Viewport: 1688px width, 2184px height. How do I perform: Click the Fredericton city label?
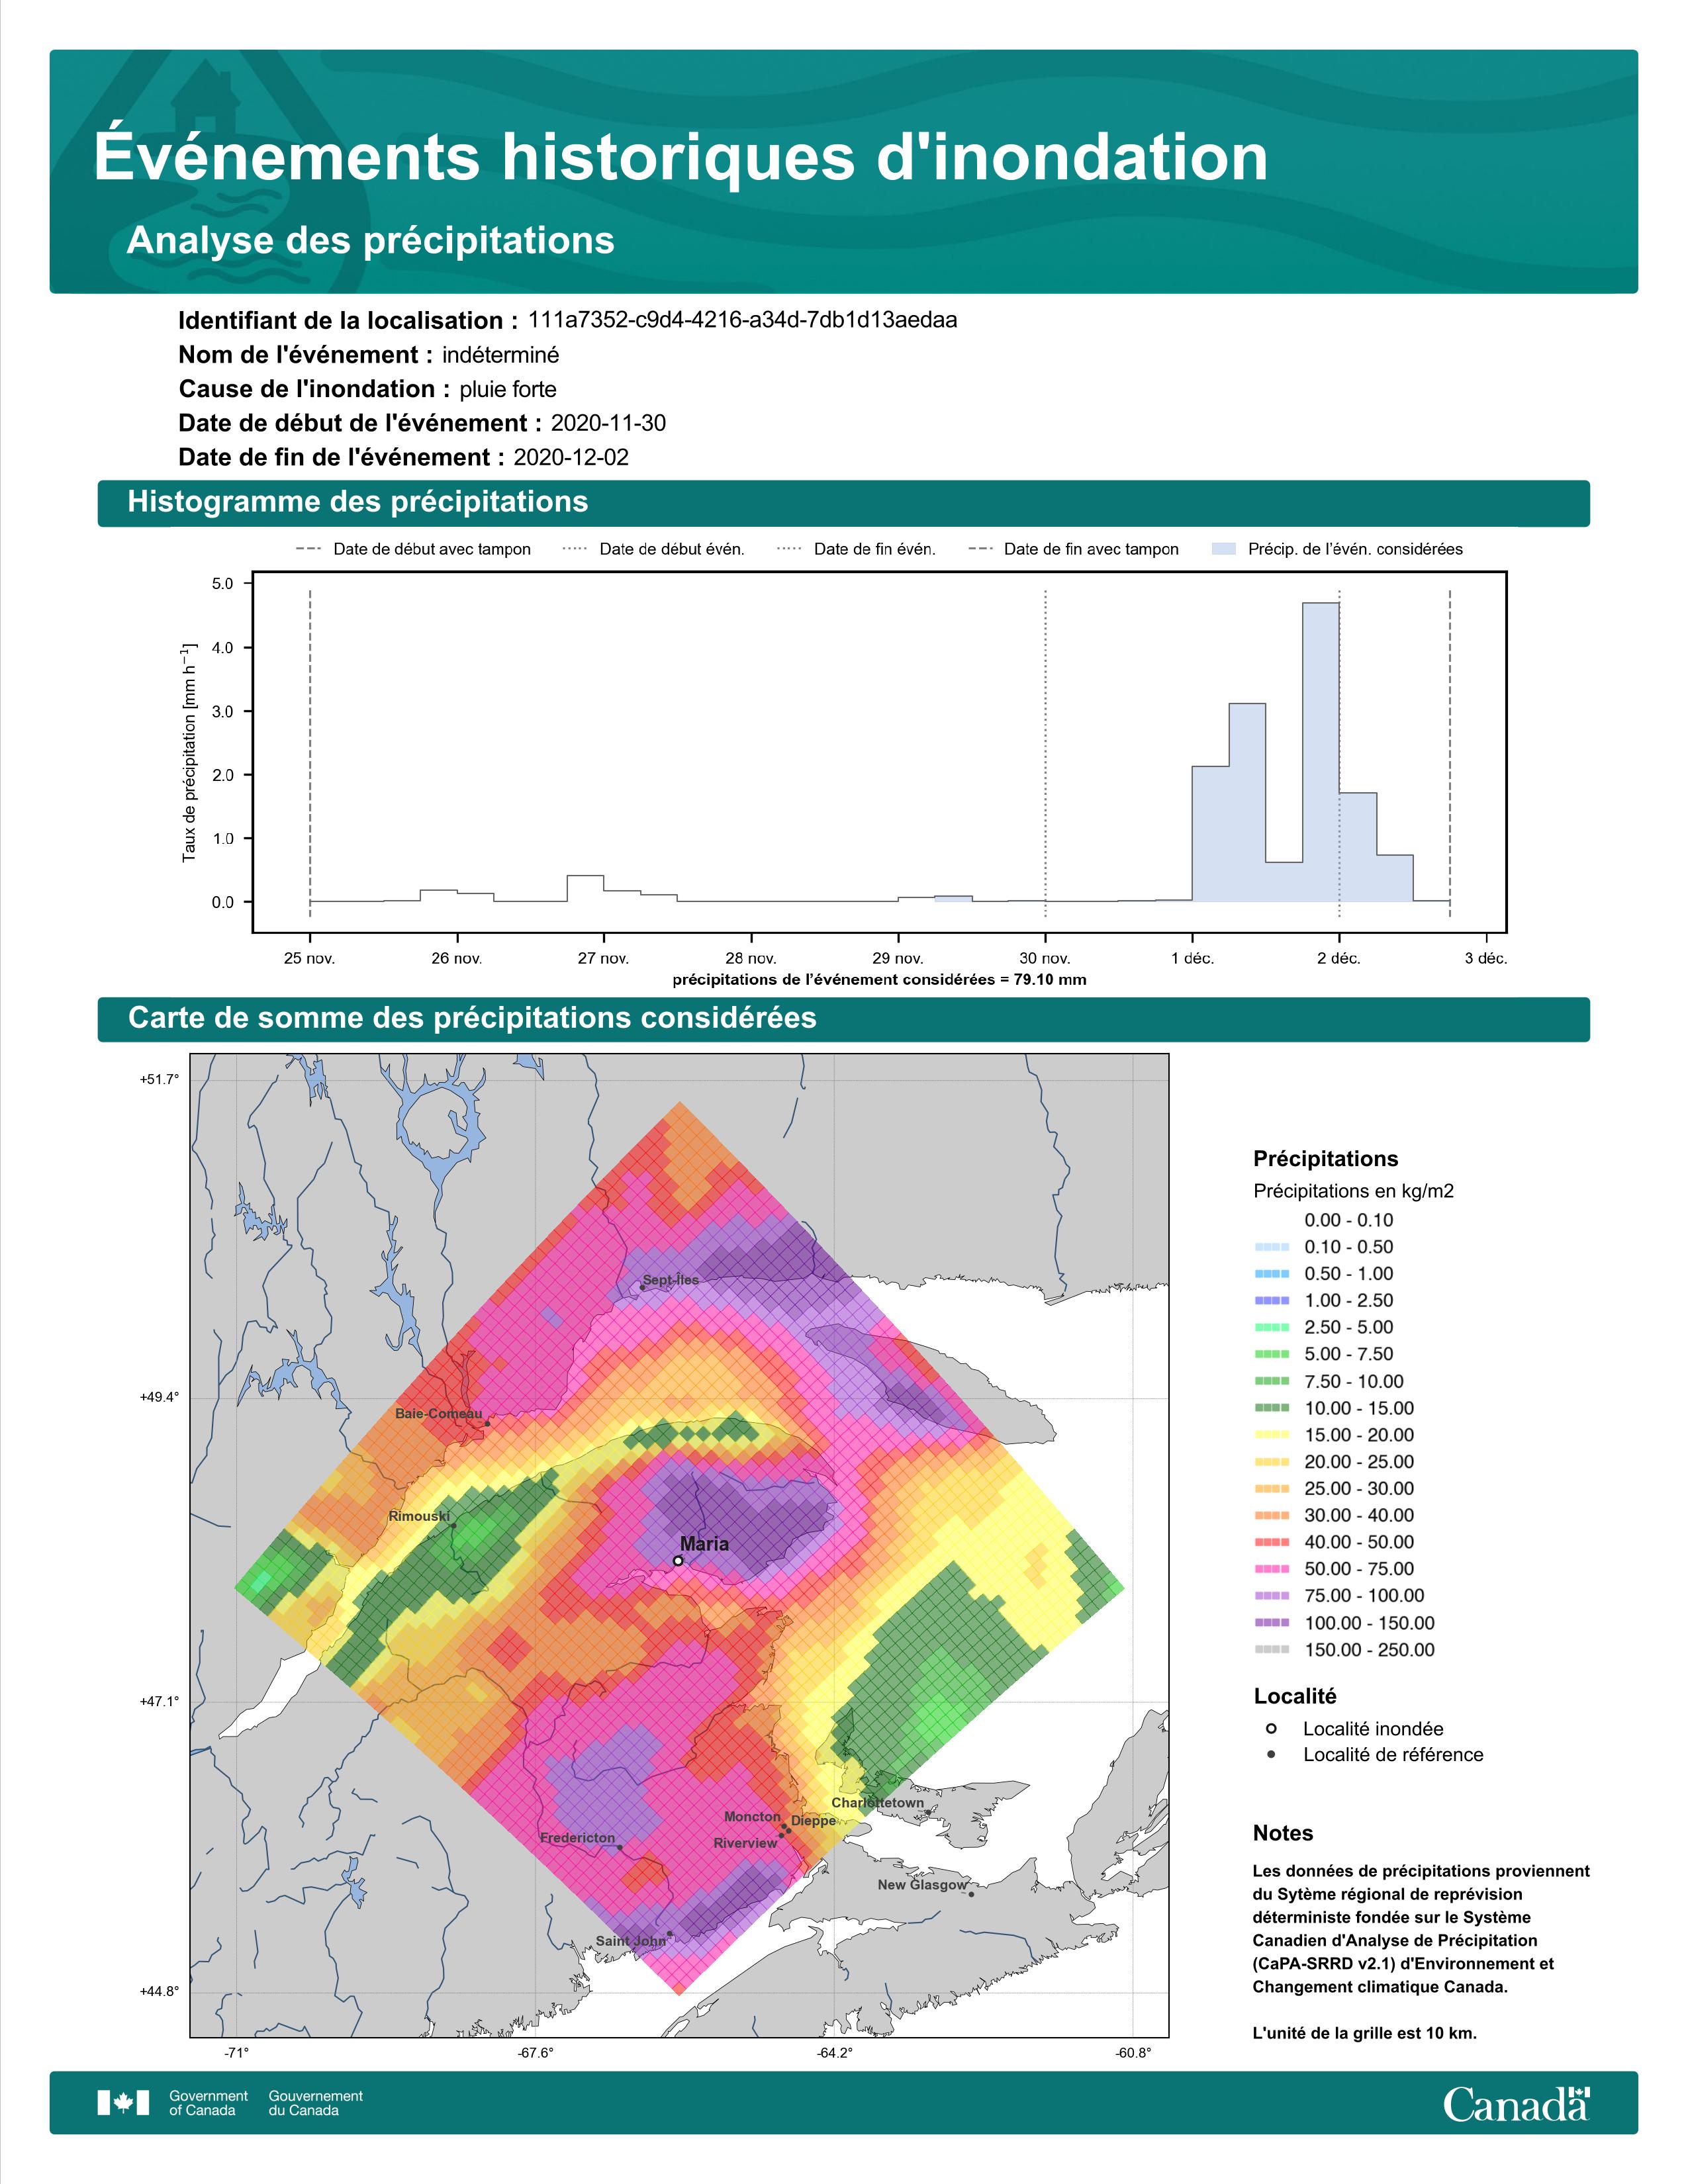pyautogui.click(x=578, y=1838)
